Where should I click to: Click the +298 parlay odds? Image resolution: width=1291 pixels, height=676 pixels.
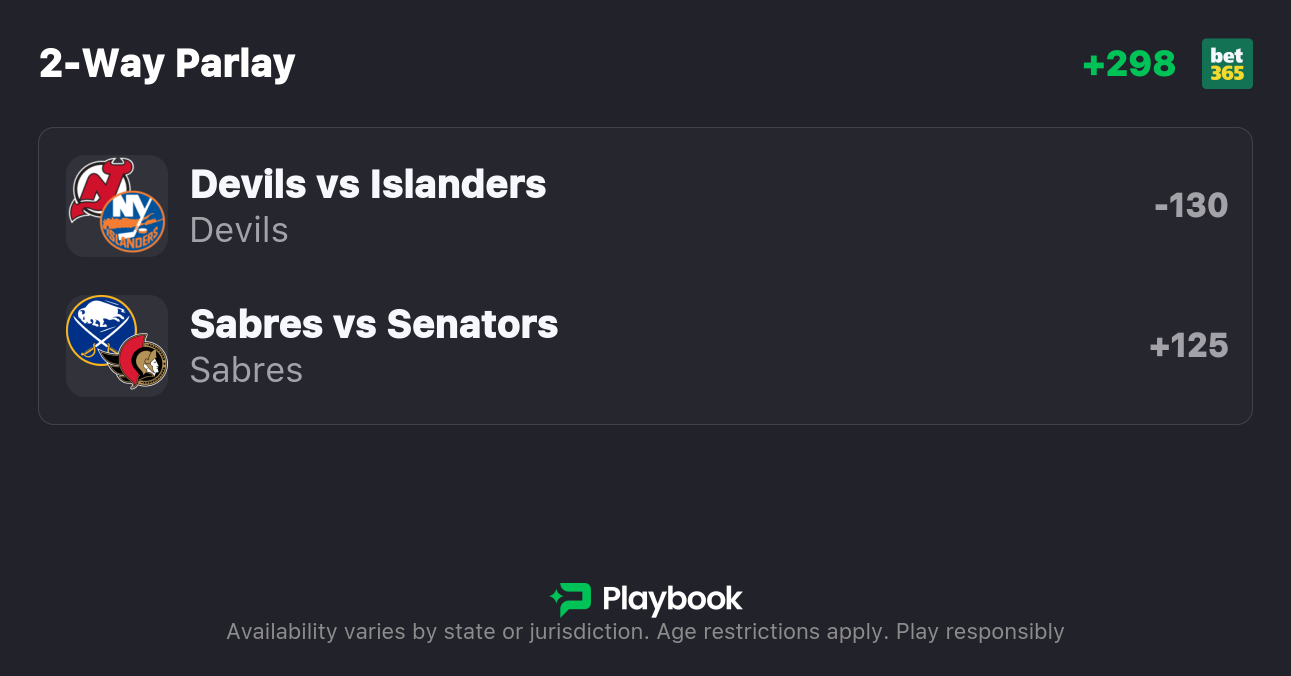click(x=1129, y=64)
